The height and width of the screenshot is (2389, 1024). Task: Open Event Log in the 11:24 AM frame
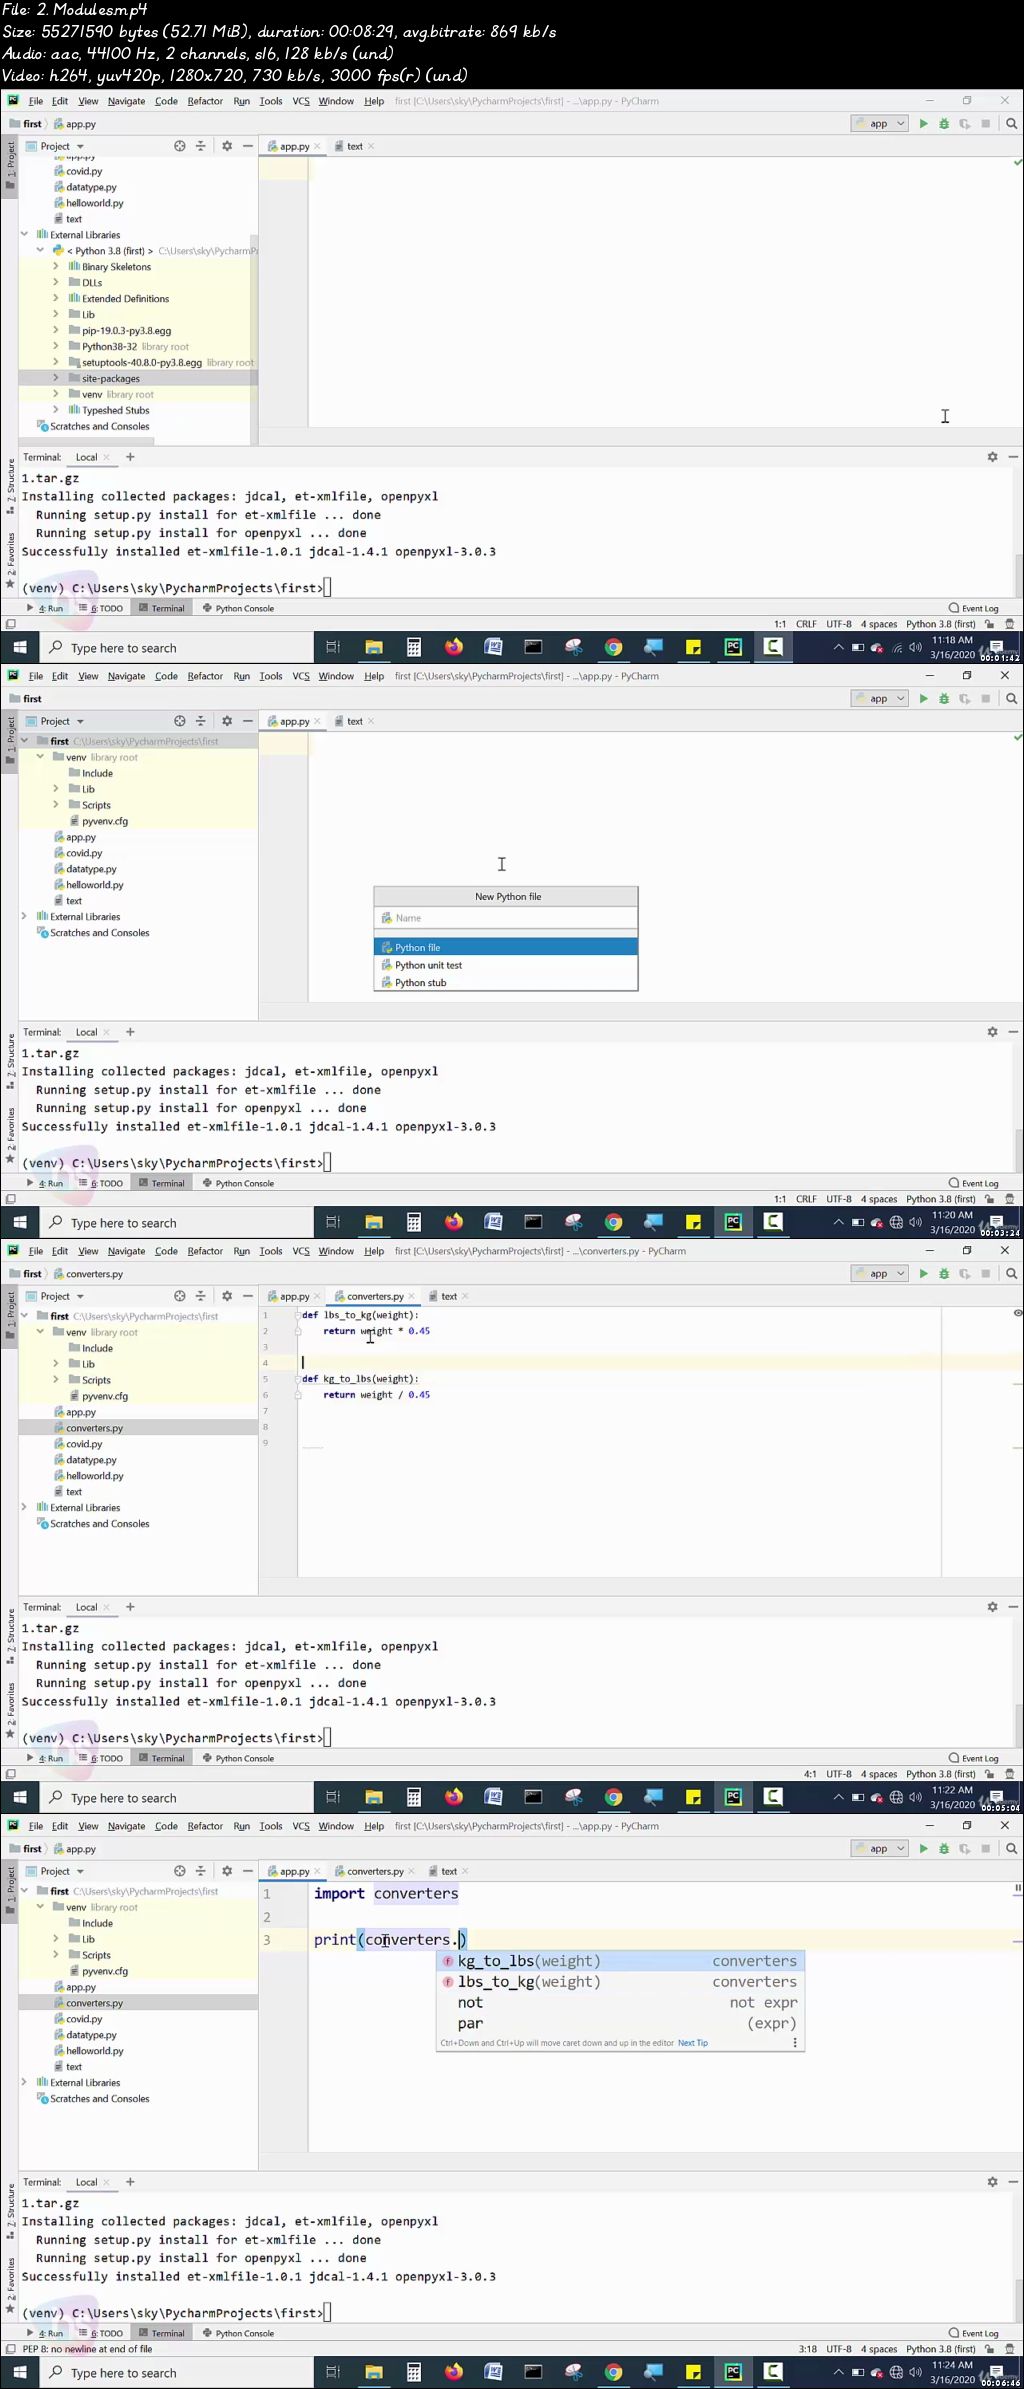(x=973, y=2333)
